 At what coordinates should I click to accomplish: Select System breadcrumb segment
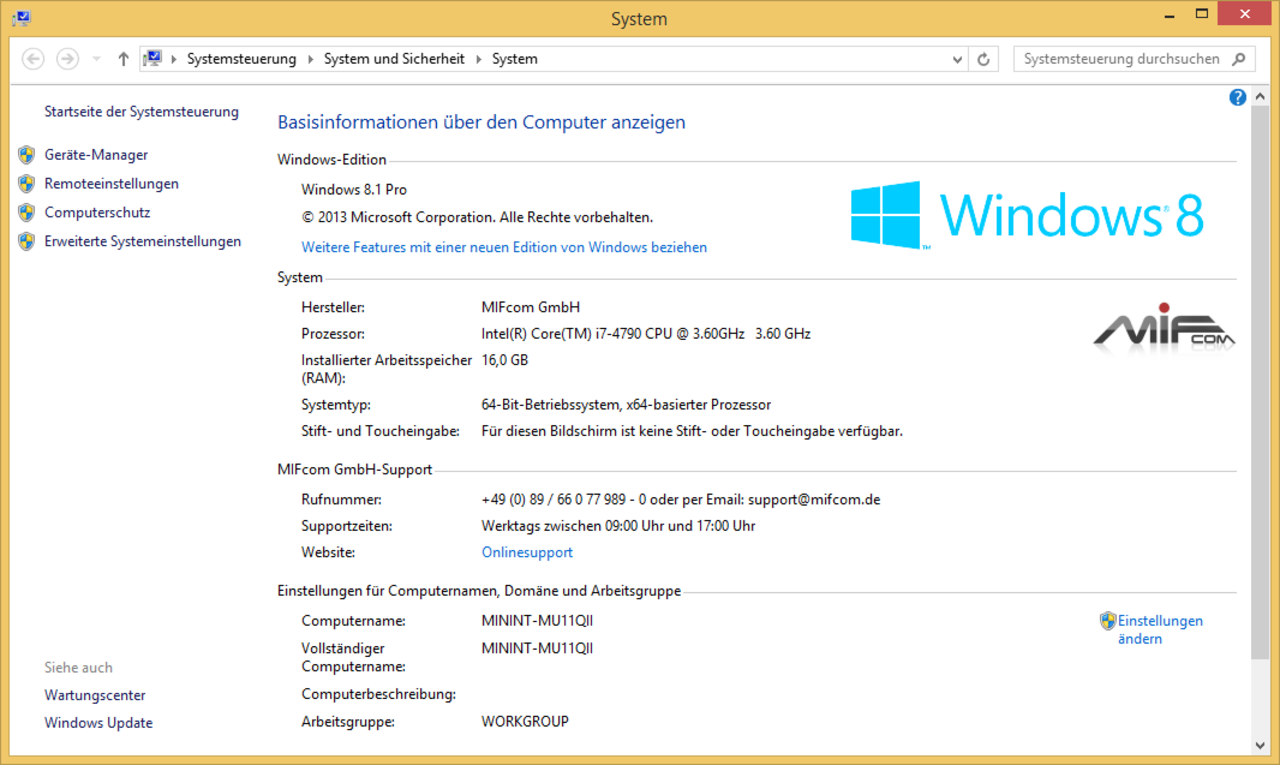point(514,59)
